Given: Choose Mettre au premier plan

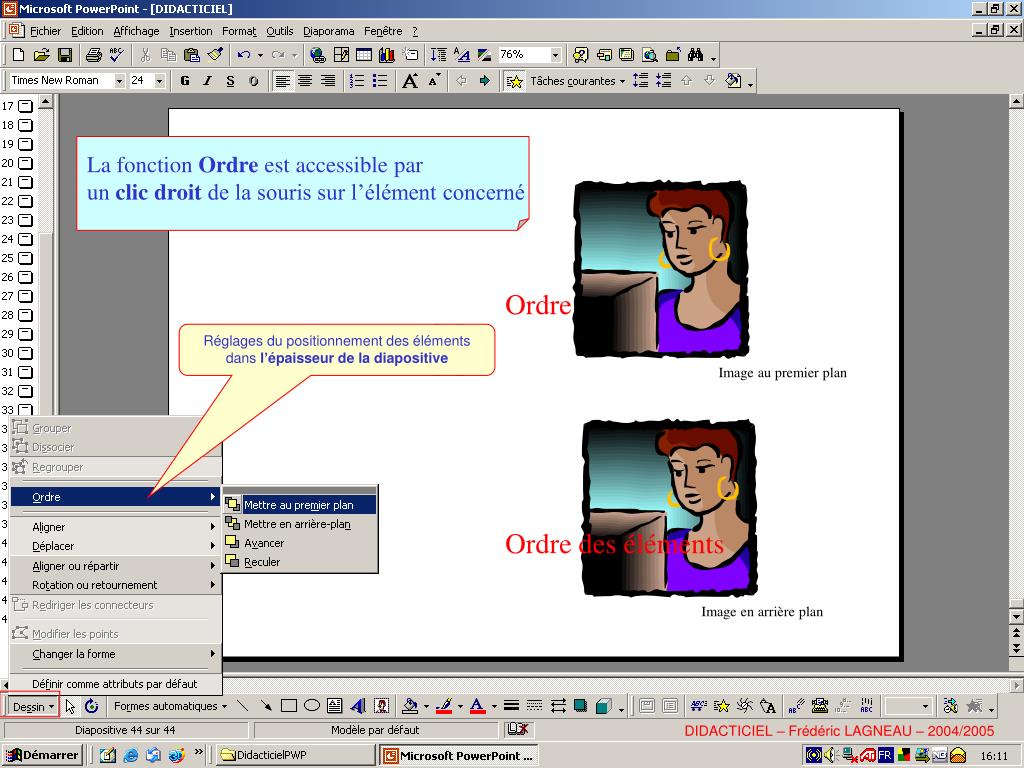Looking at the screenshot, I should coord(300,504).
